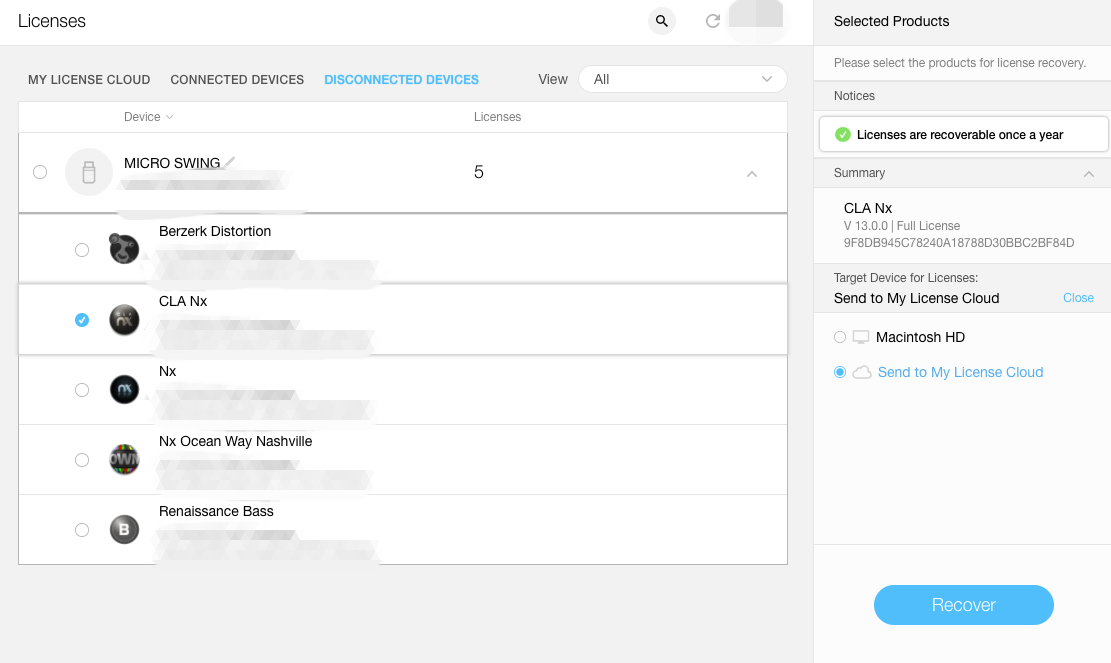This screenshot has height=663, width=1111.
Task: Click the CLA Nx title in Summary
Action: coord(868,208)
